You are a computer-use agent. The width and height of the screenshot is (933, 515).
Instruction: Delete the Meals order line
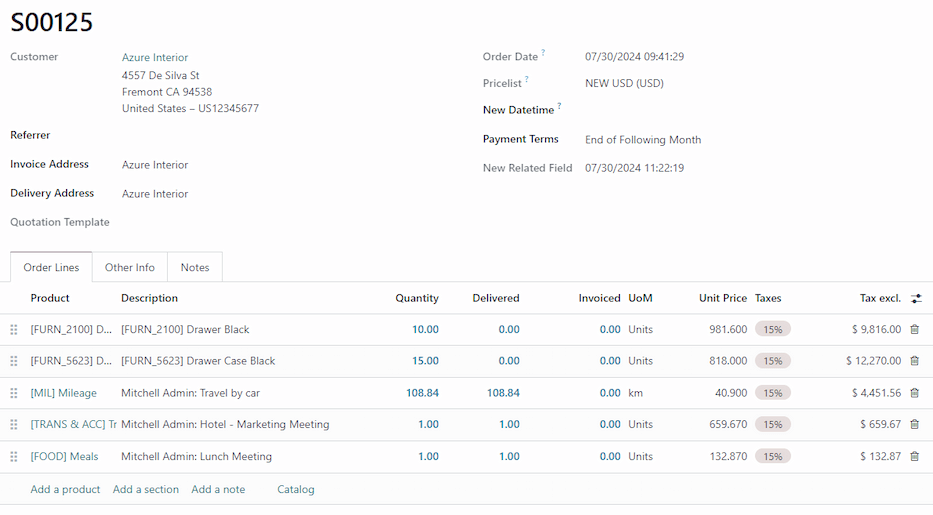tap(914, 456)
